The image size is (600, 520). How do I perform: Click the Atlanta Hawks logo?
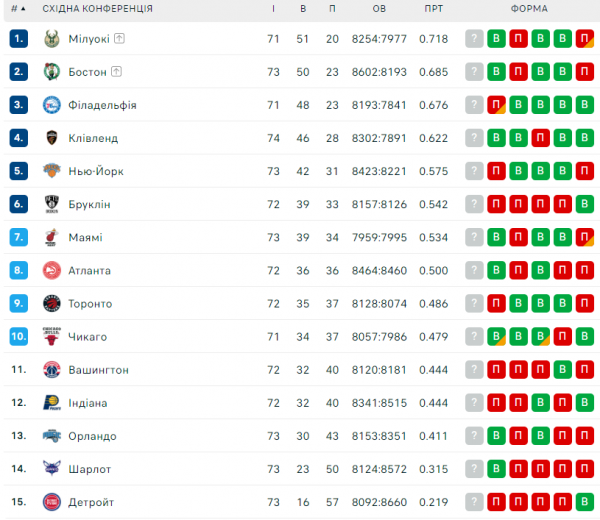click(x=52, y=270)
